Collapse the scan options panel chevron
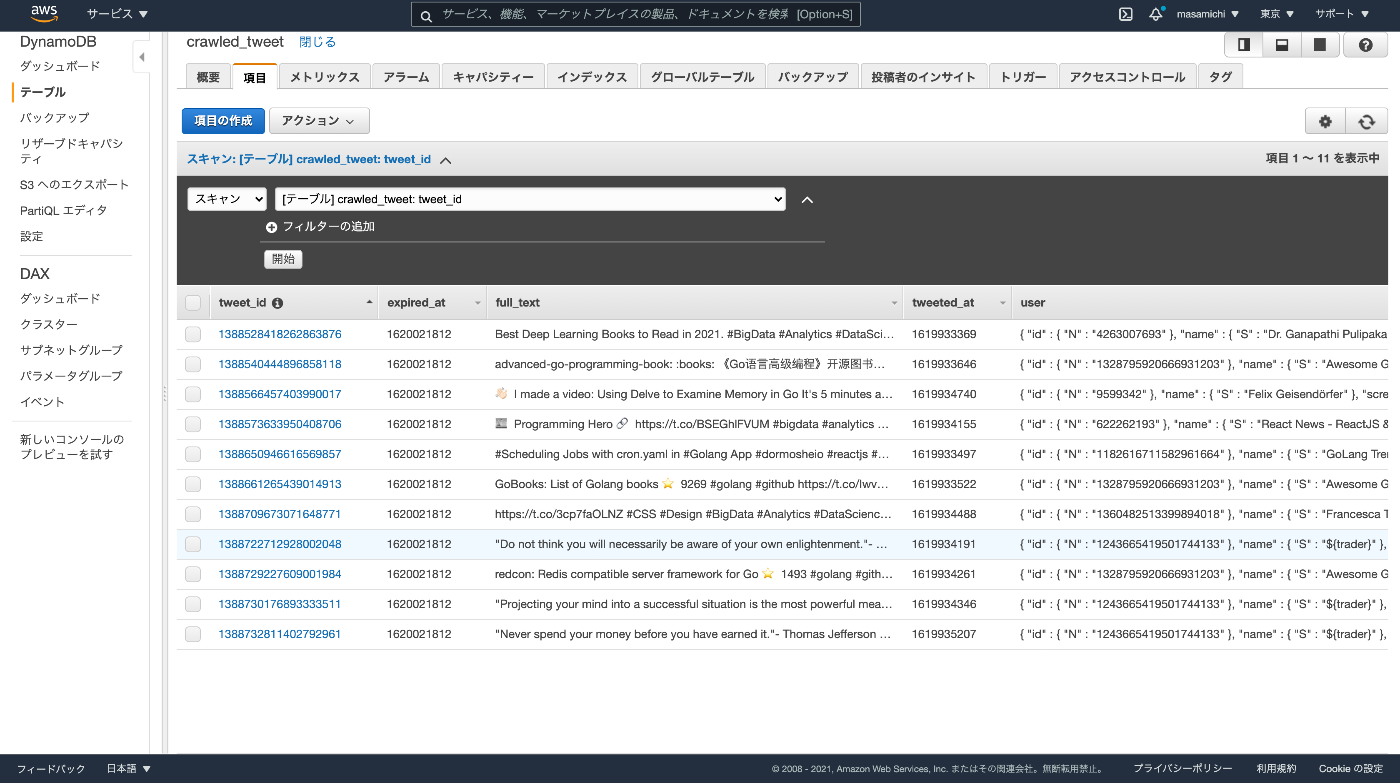Image resolution: width=1400 pixels, height=783 pixels. [808, 199]
